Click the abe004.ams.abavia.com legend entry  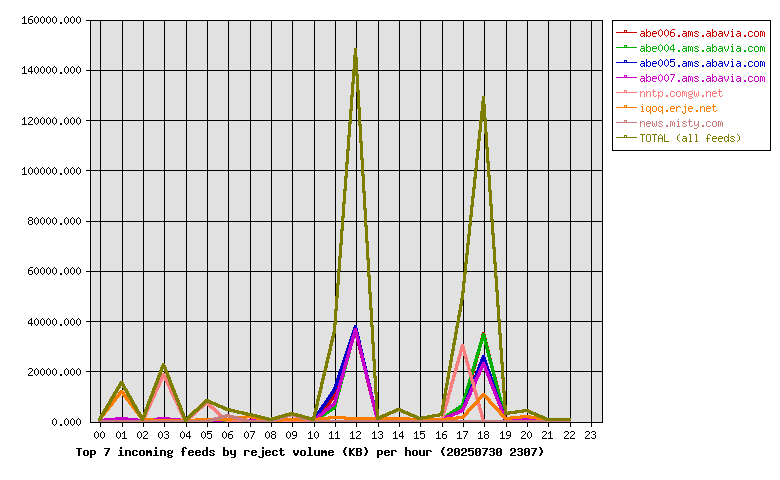[690, 48]
